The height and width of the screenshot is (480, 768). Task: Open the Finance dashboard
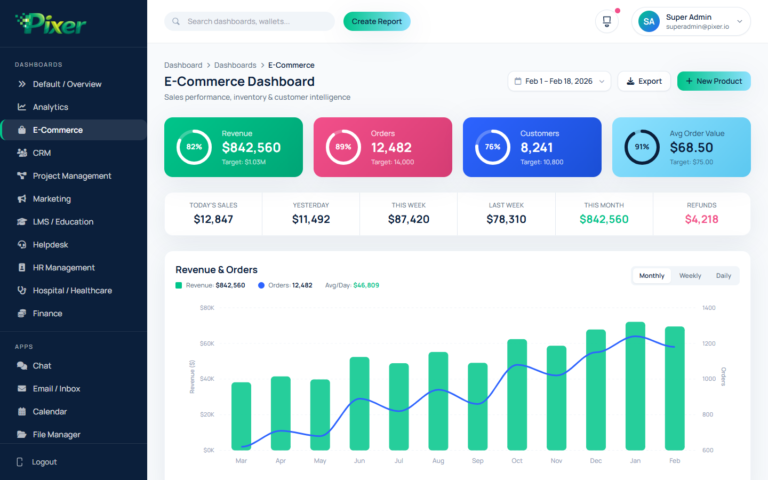pos(73,313)
